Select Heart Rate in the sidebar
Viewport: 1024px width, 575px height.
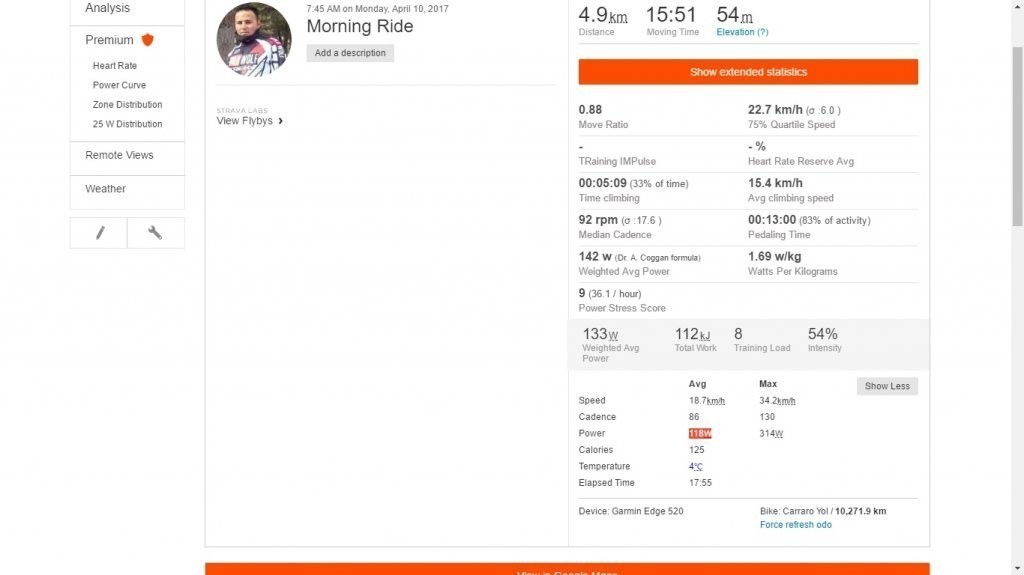click(x=115, y=66)
